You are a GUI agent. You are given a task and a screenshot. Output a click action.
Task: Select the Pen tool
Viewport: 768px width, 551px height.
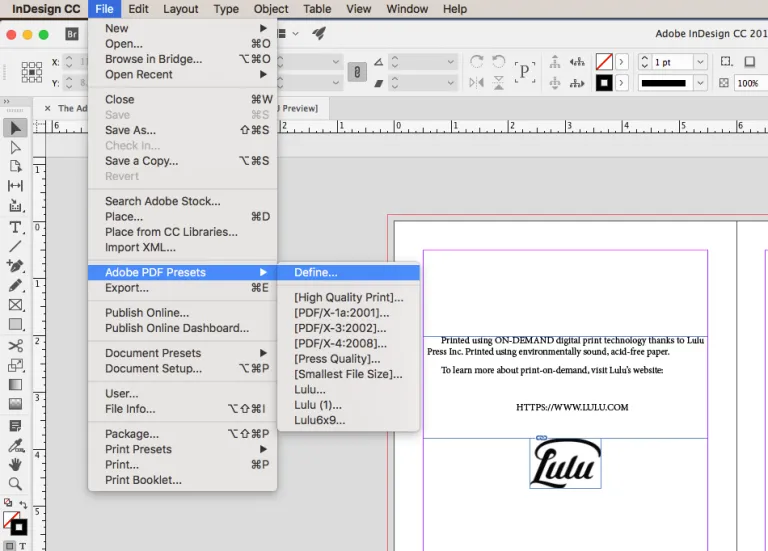(15, 265)
